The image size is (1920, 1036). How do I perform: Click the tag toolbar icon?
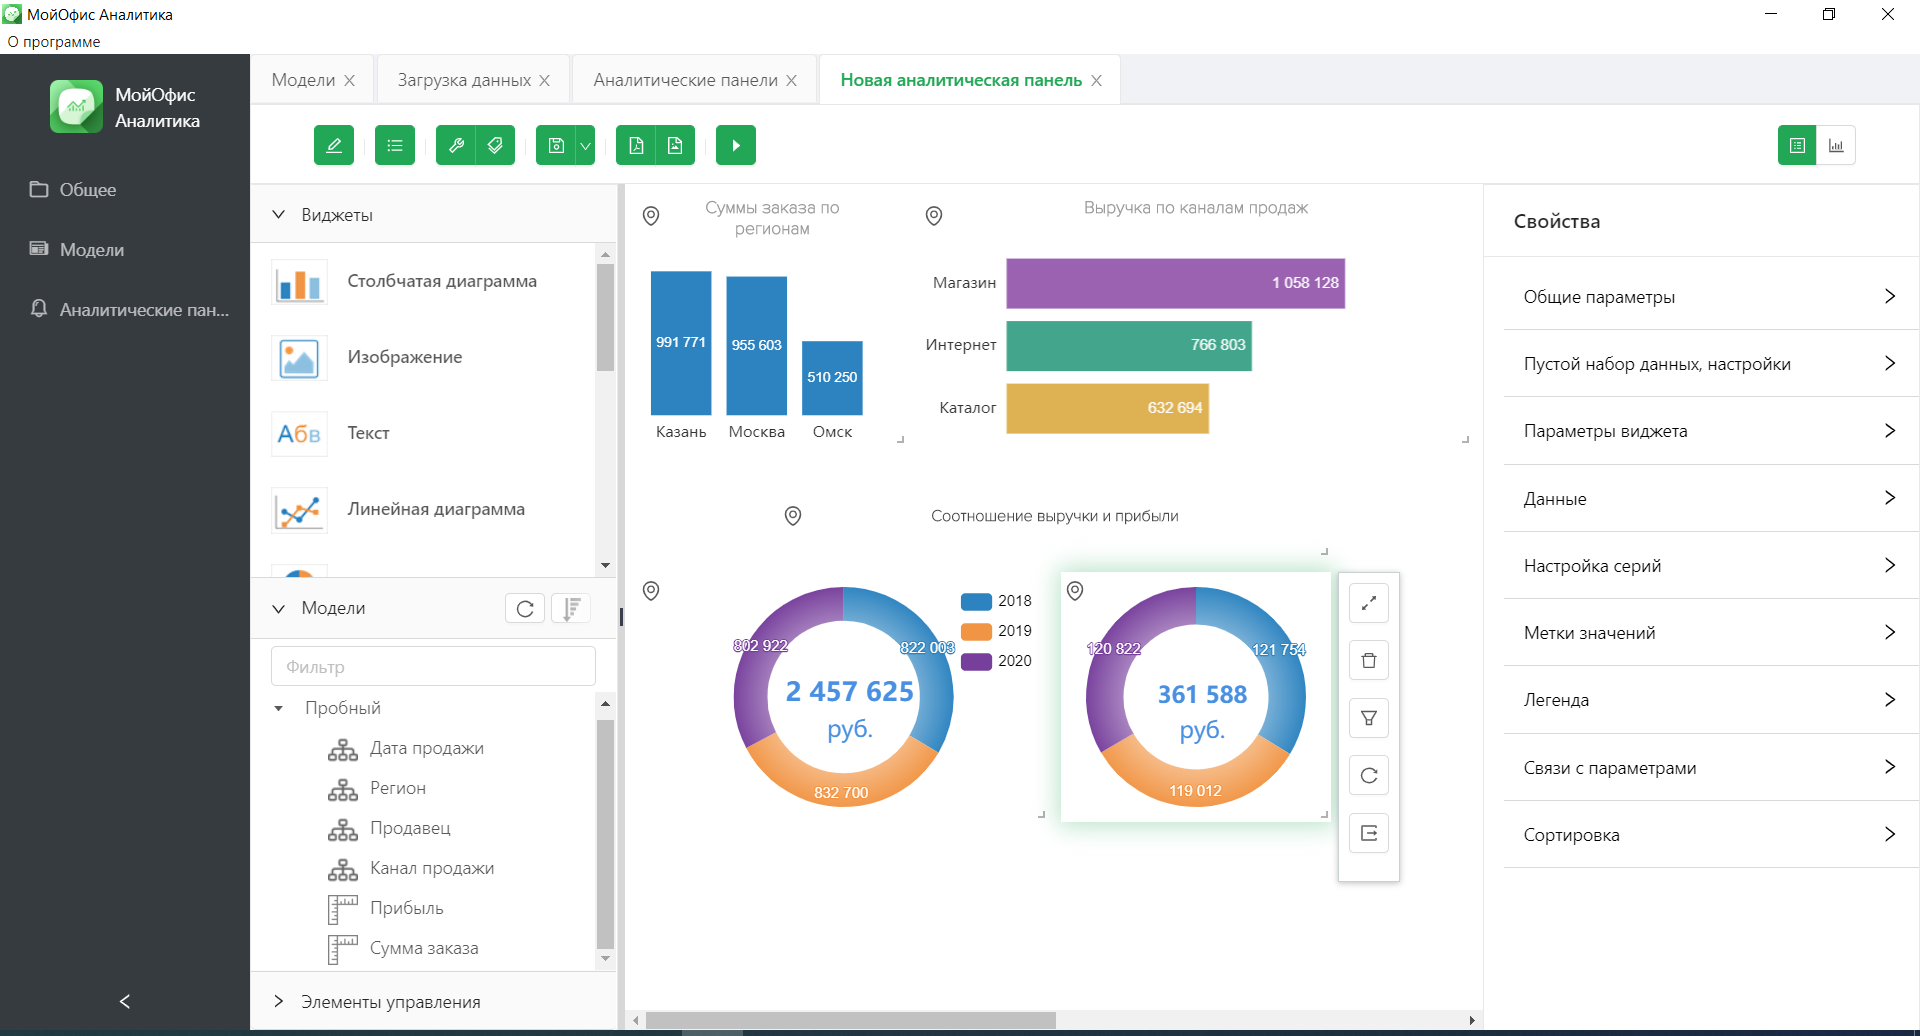495,145
